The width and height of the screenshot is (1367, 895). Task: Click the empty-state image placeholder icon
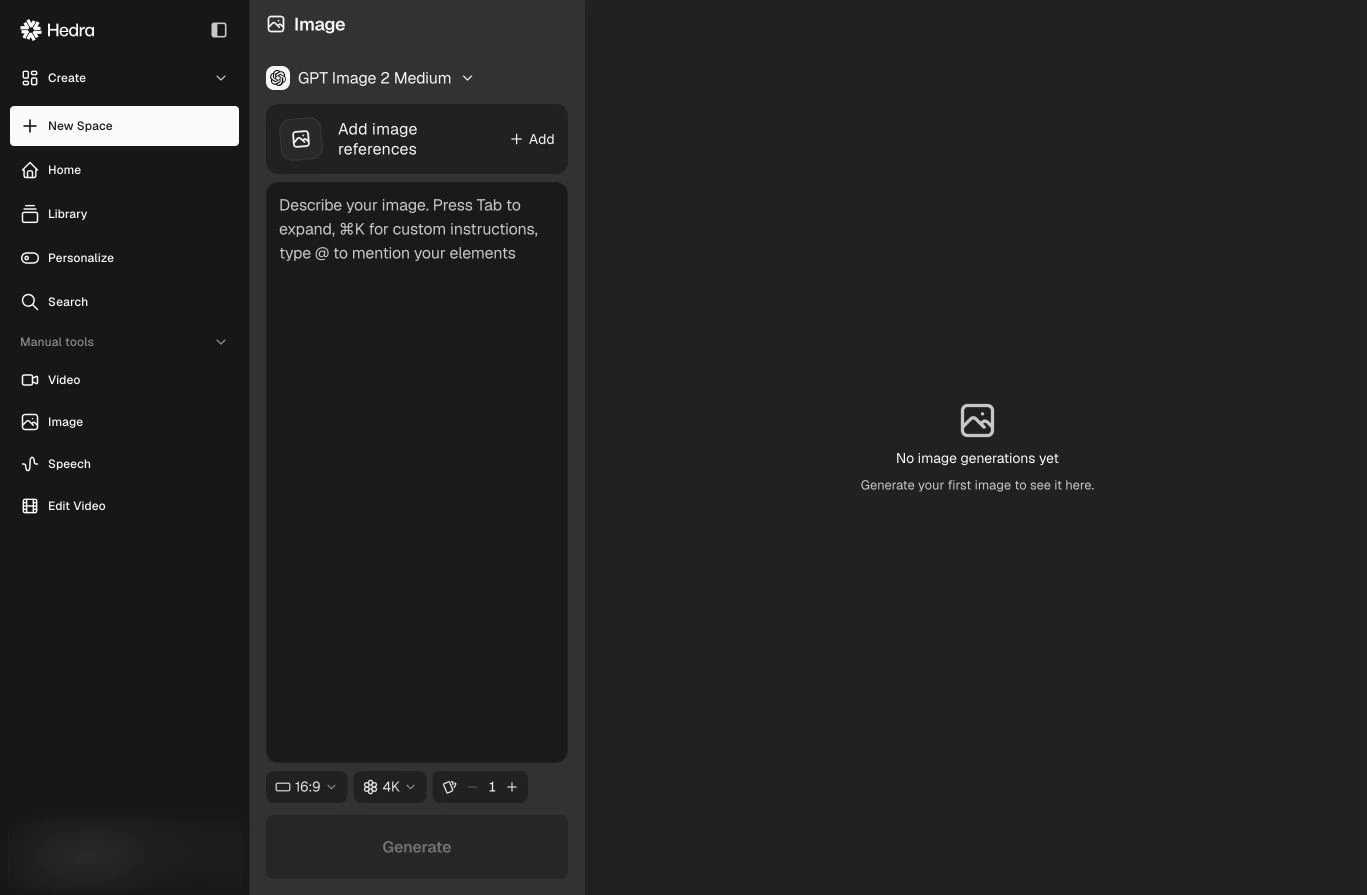[977, 420]
